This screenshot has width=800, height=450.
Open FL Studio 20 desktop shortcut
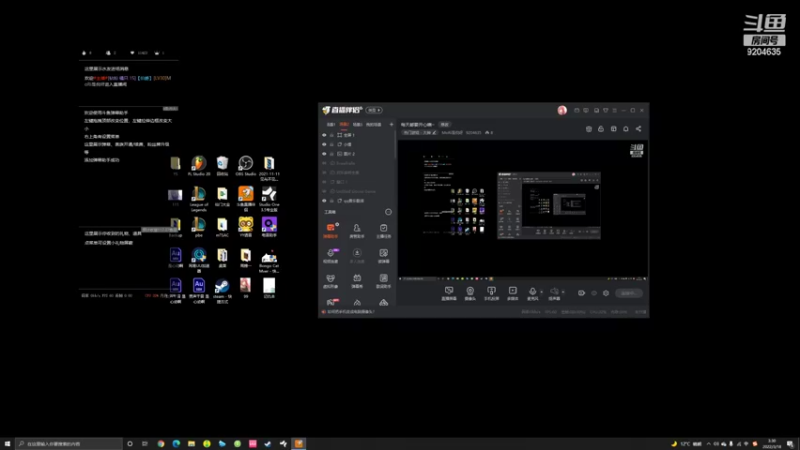[x=198, y=166]
